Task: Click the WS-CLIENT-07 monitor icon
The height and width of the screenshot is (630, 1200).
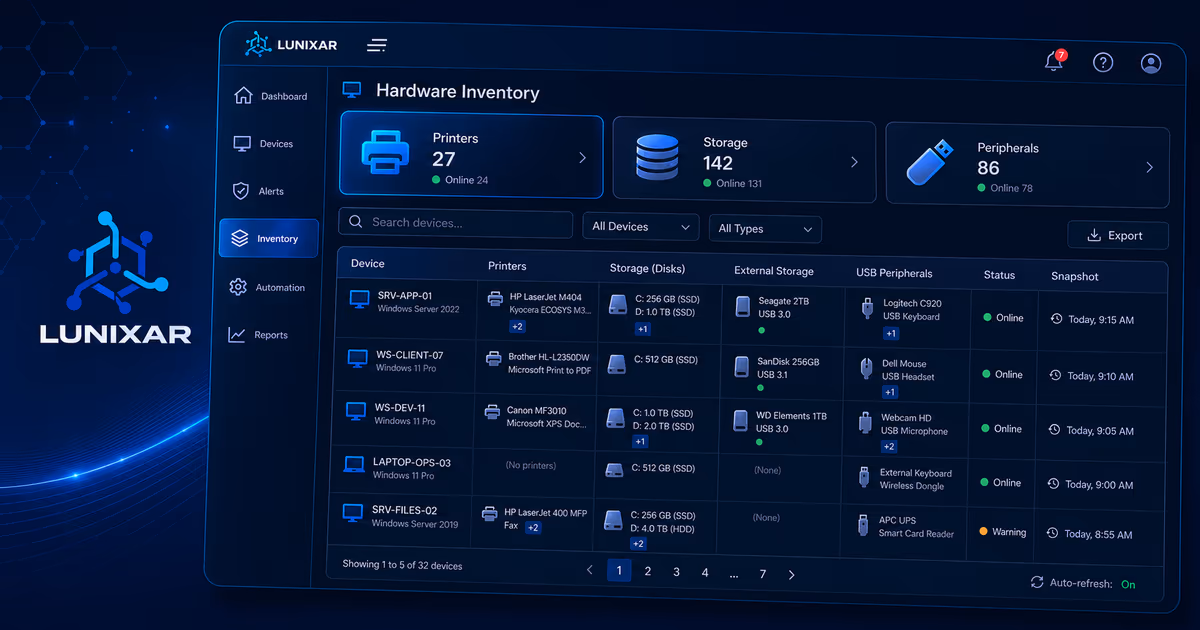Action: tap(358, 358)
